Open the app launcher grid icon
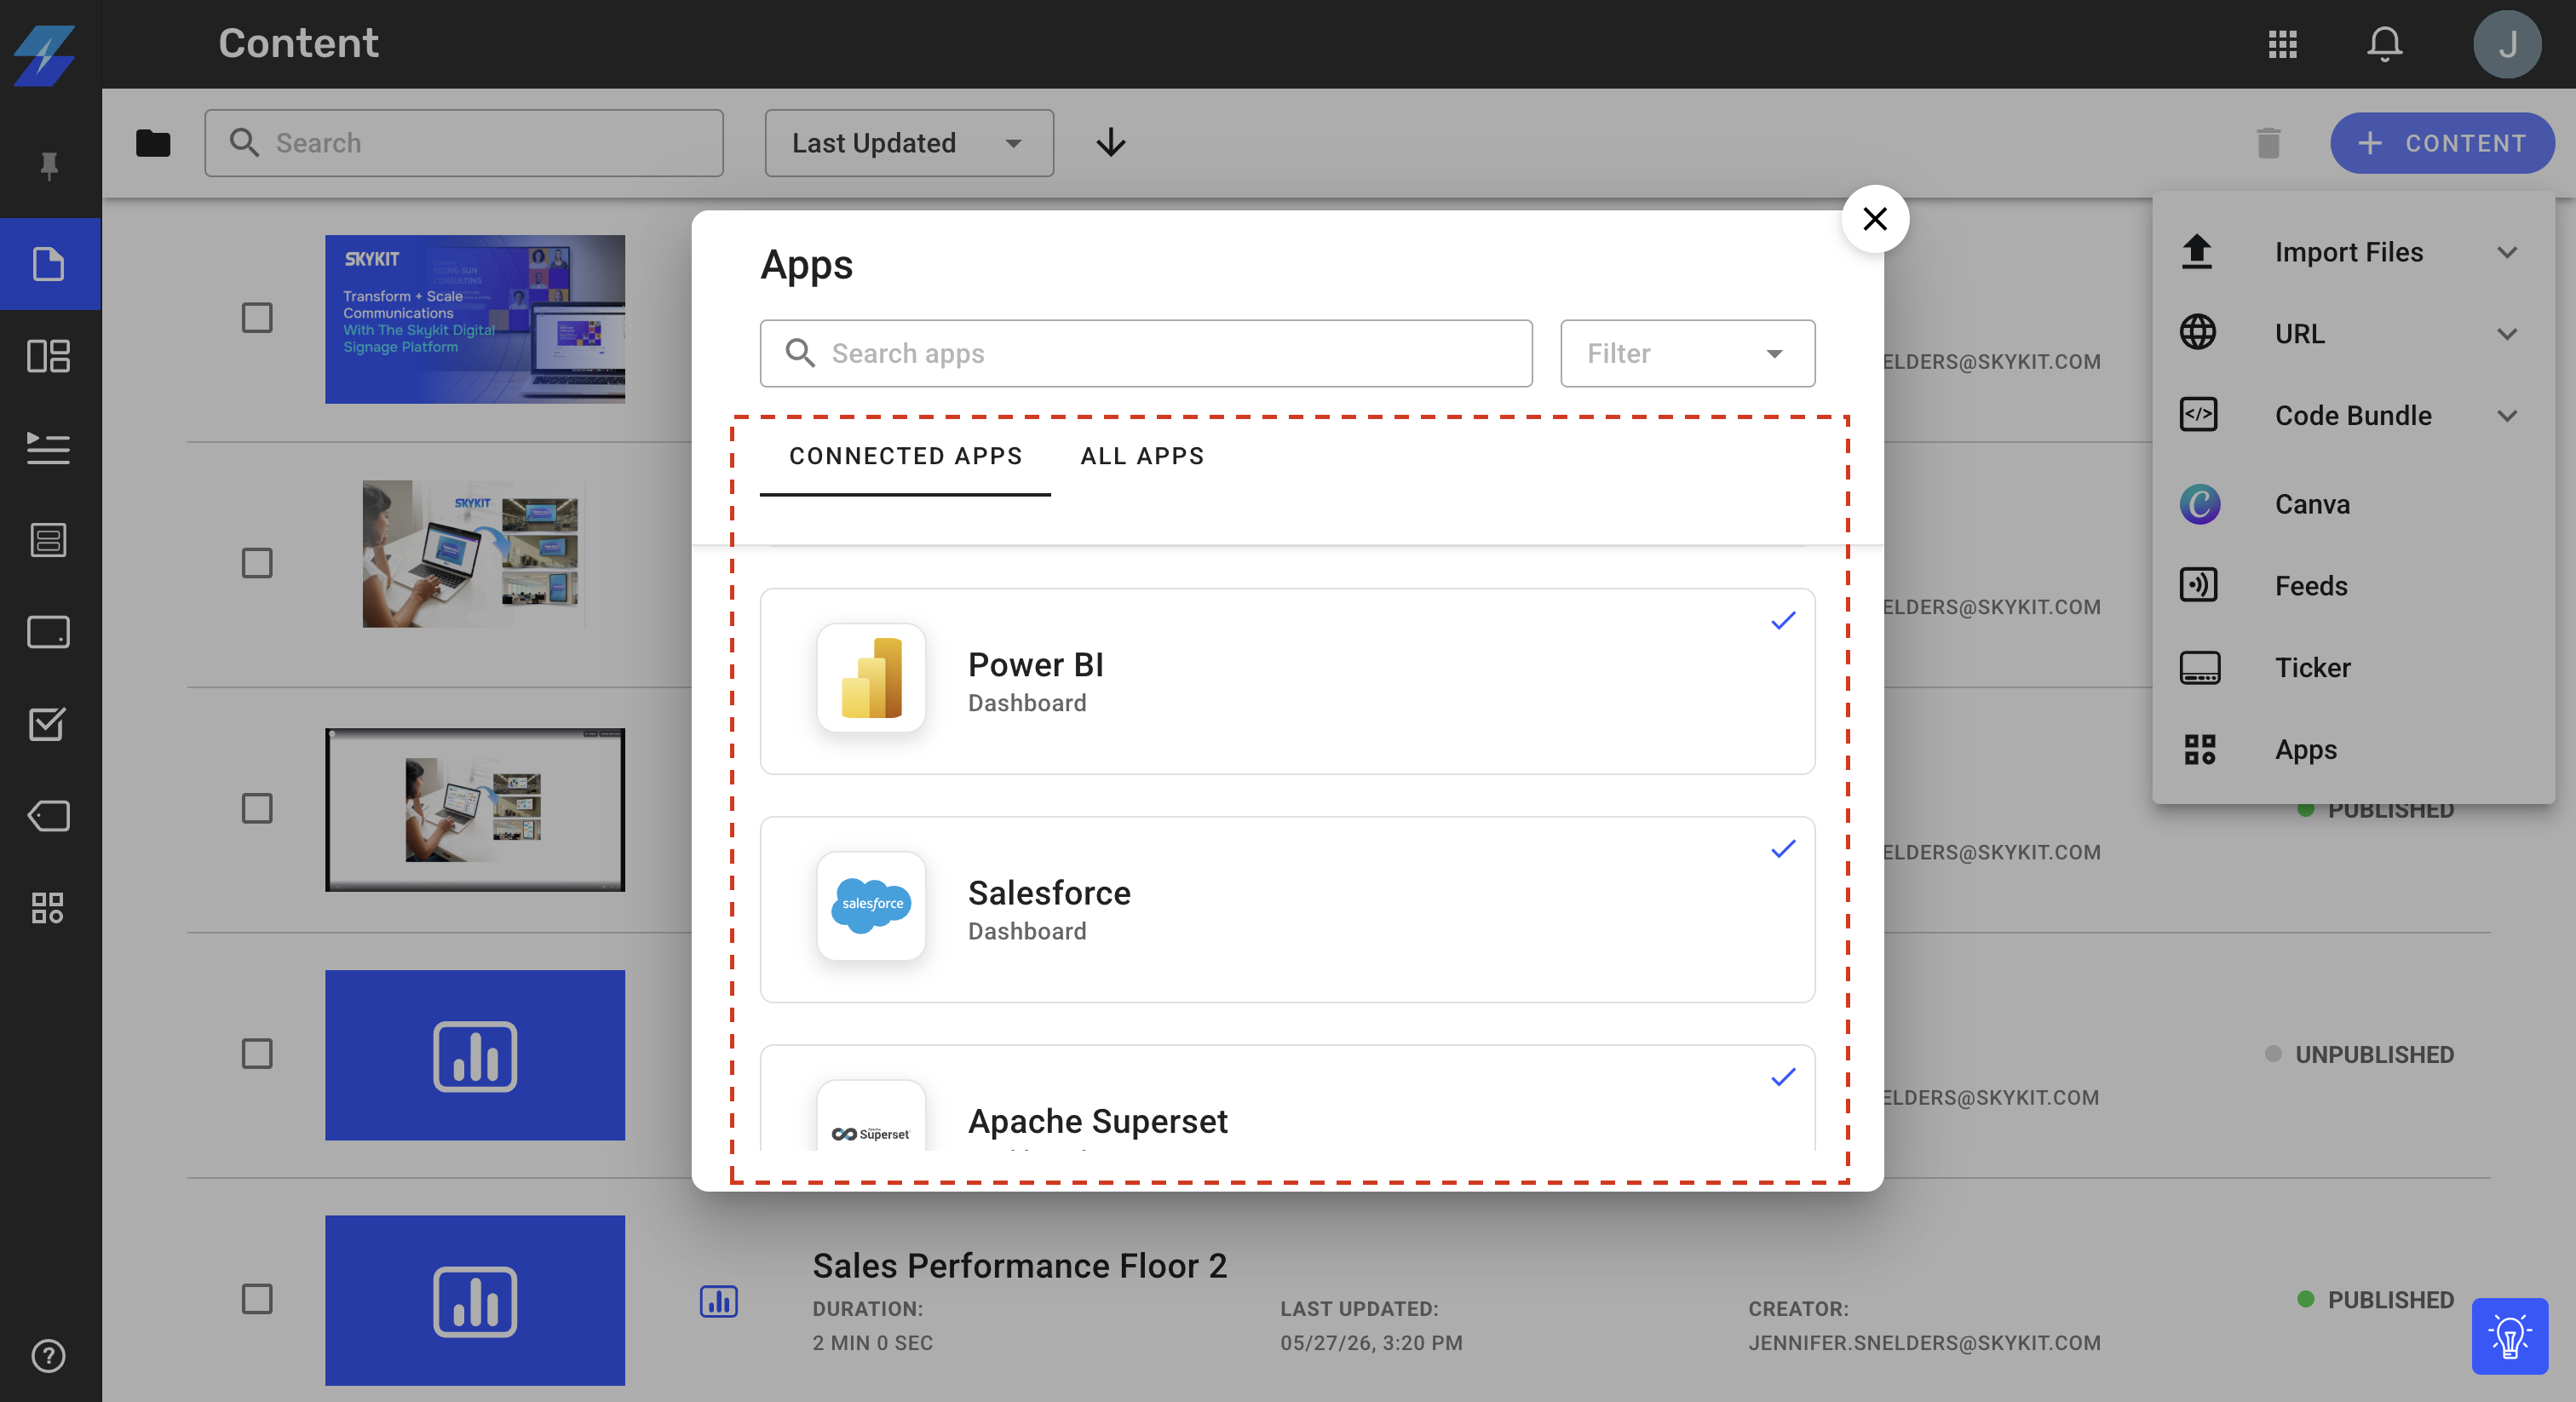The width and height of the screenshot is (2576, 1402). pyautogui.click(x=2282, y=44)
